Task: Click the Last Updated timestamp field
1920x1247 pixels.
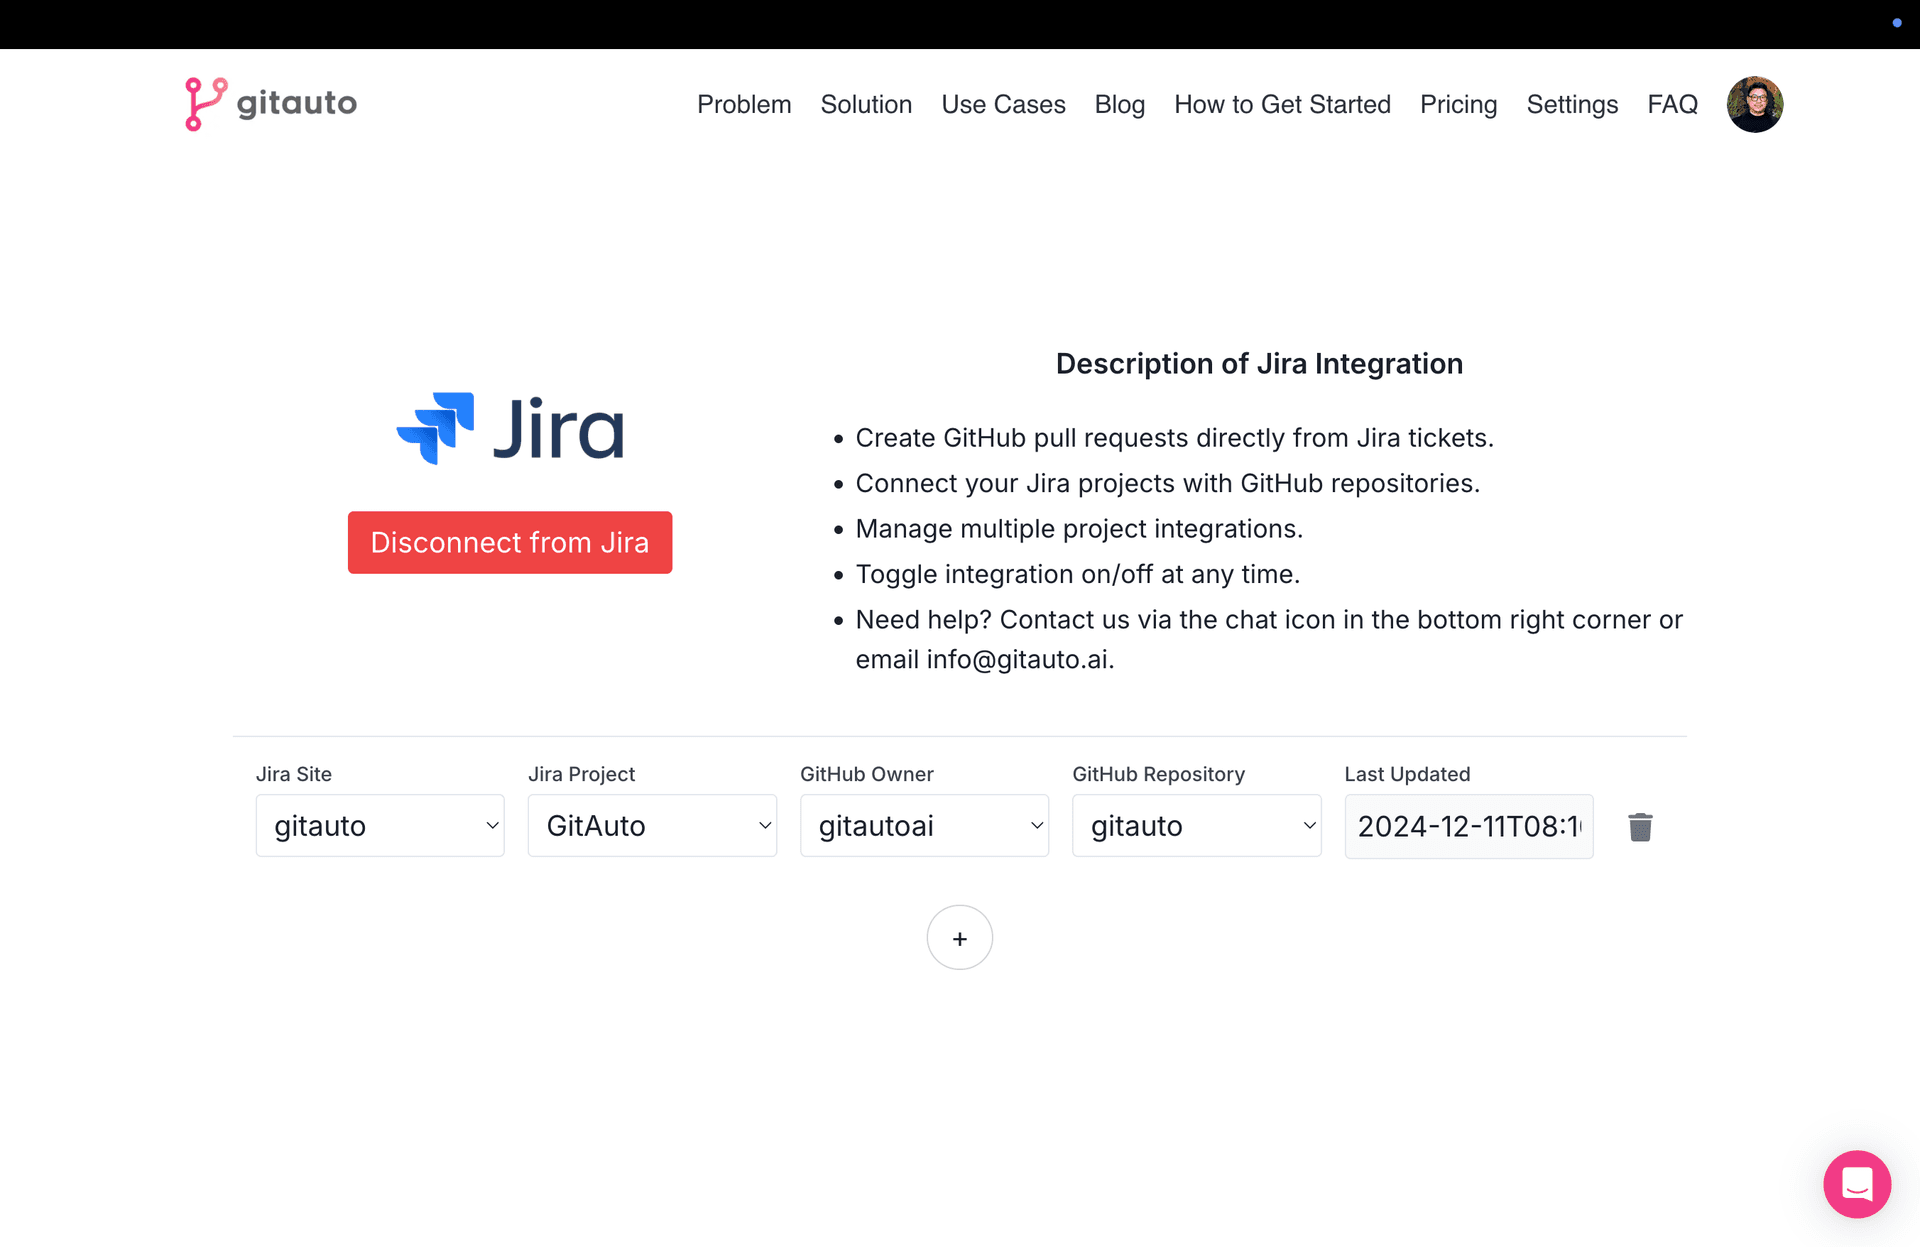Action: click(x=1468, y=827)
